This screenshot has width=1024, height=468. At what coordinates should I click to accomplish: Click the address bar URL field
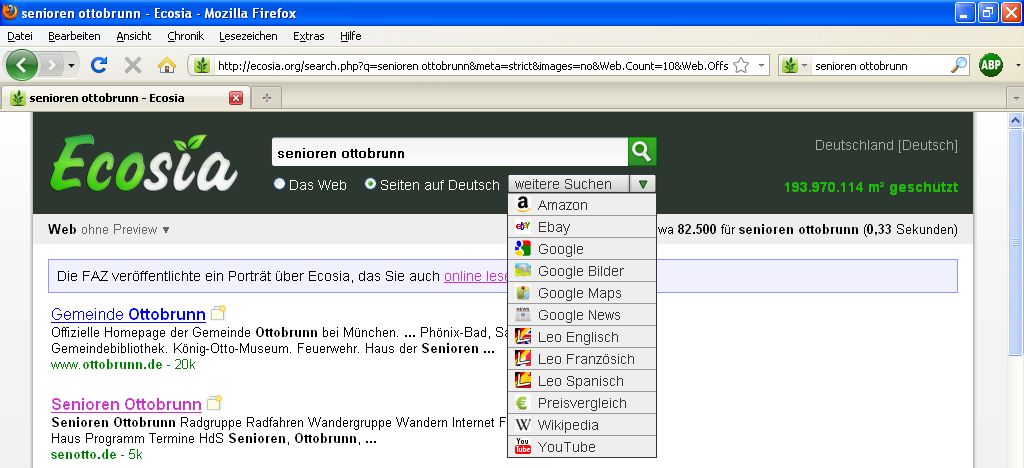pos(472,65)
